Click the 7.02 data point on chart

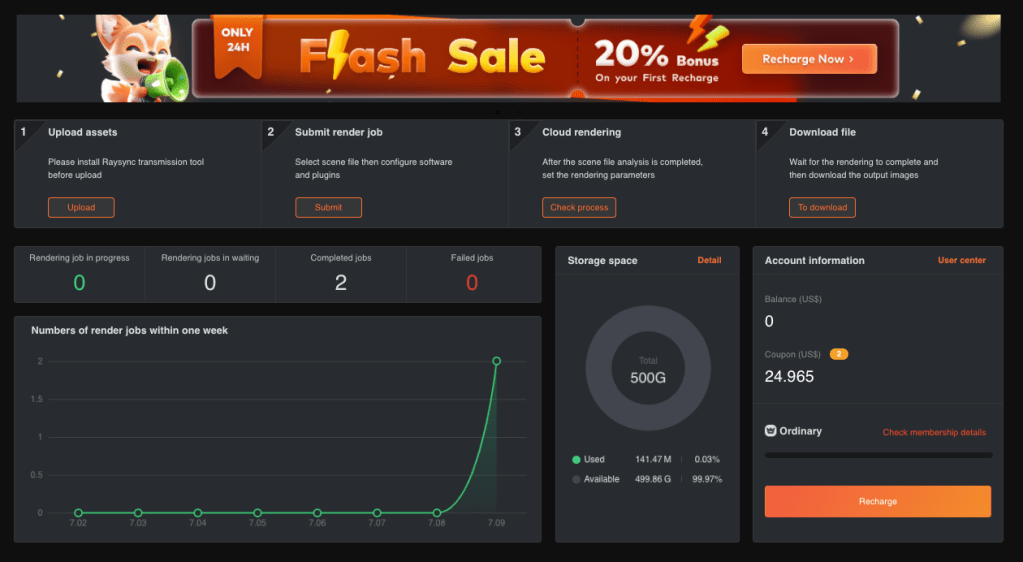tap(78, 513)
